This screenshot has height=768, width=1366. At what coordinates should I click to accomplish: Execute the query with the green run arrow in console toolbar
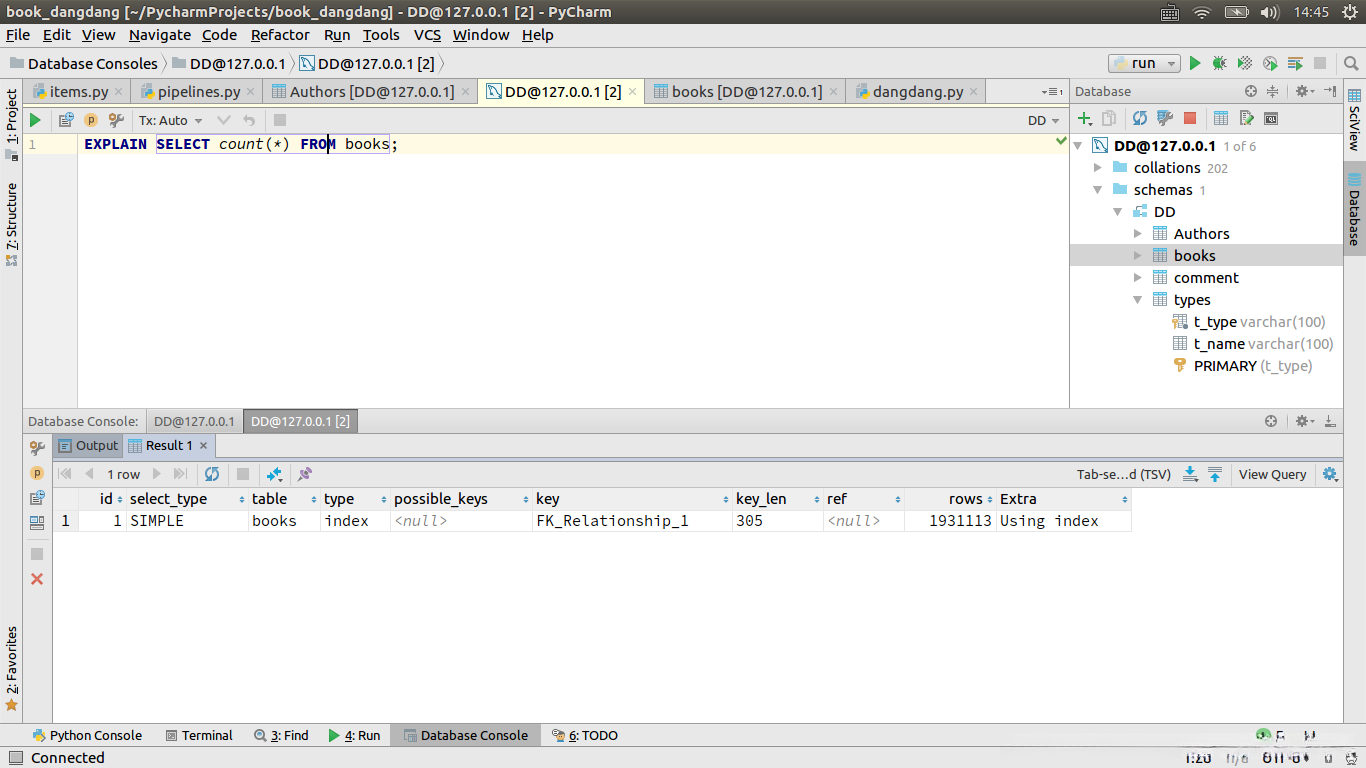[35, 120]
